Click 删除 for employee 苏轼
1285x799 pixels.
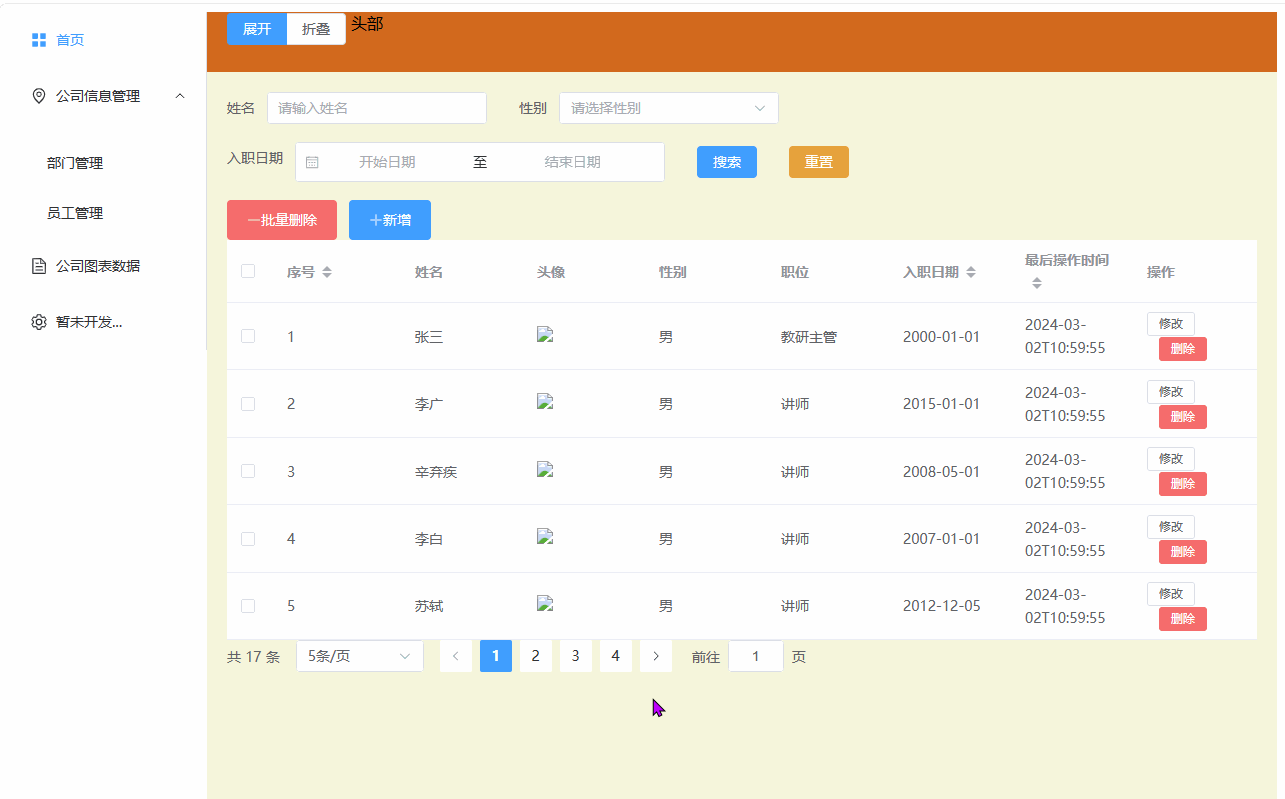1183,619
